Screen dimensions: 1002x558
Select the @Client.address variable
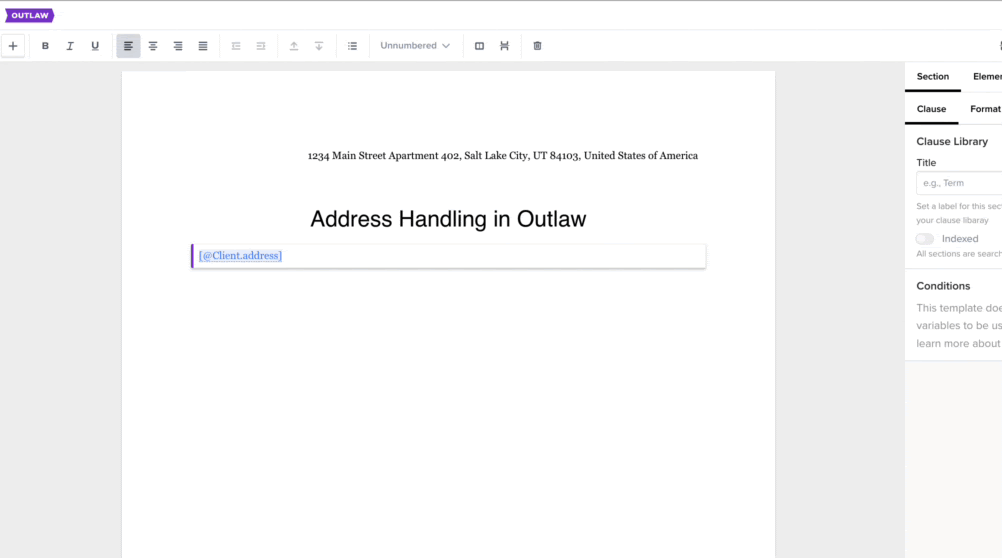240,256
